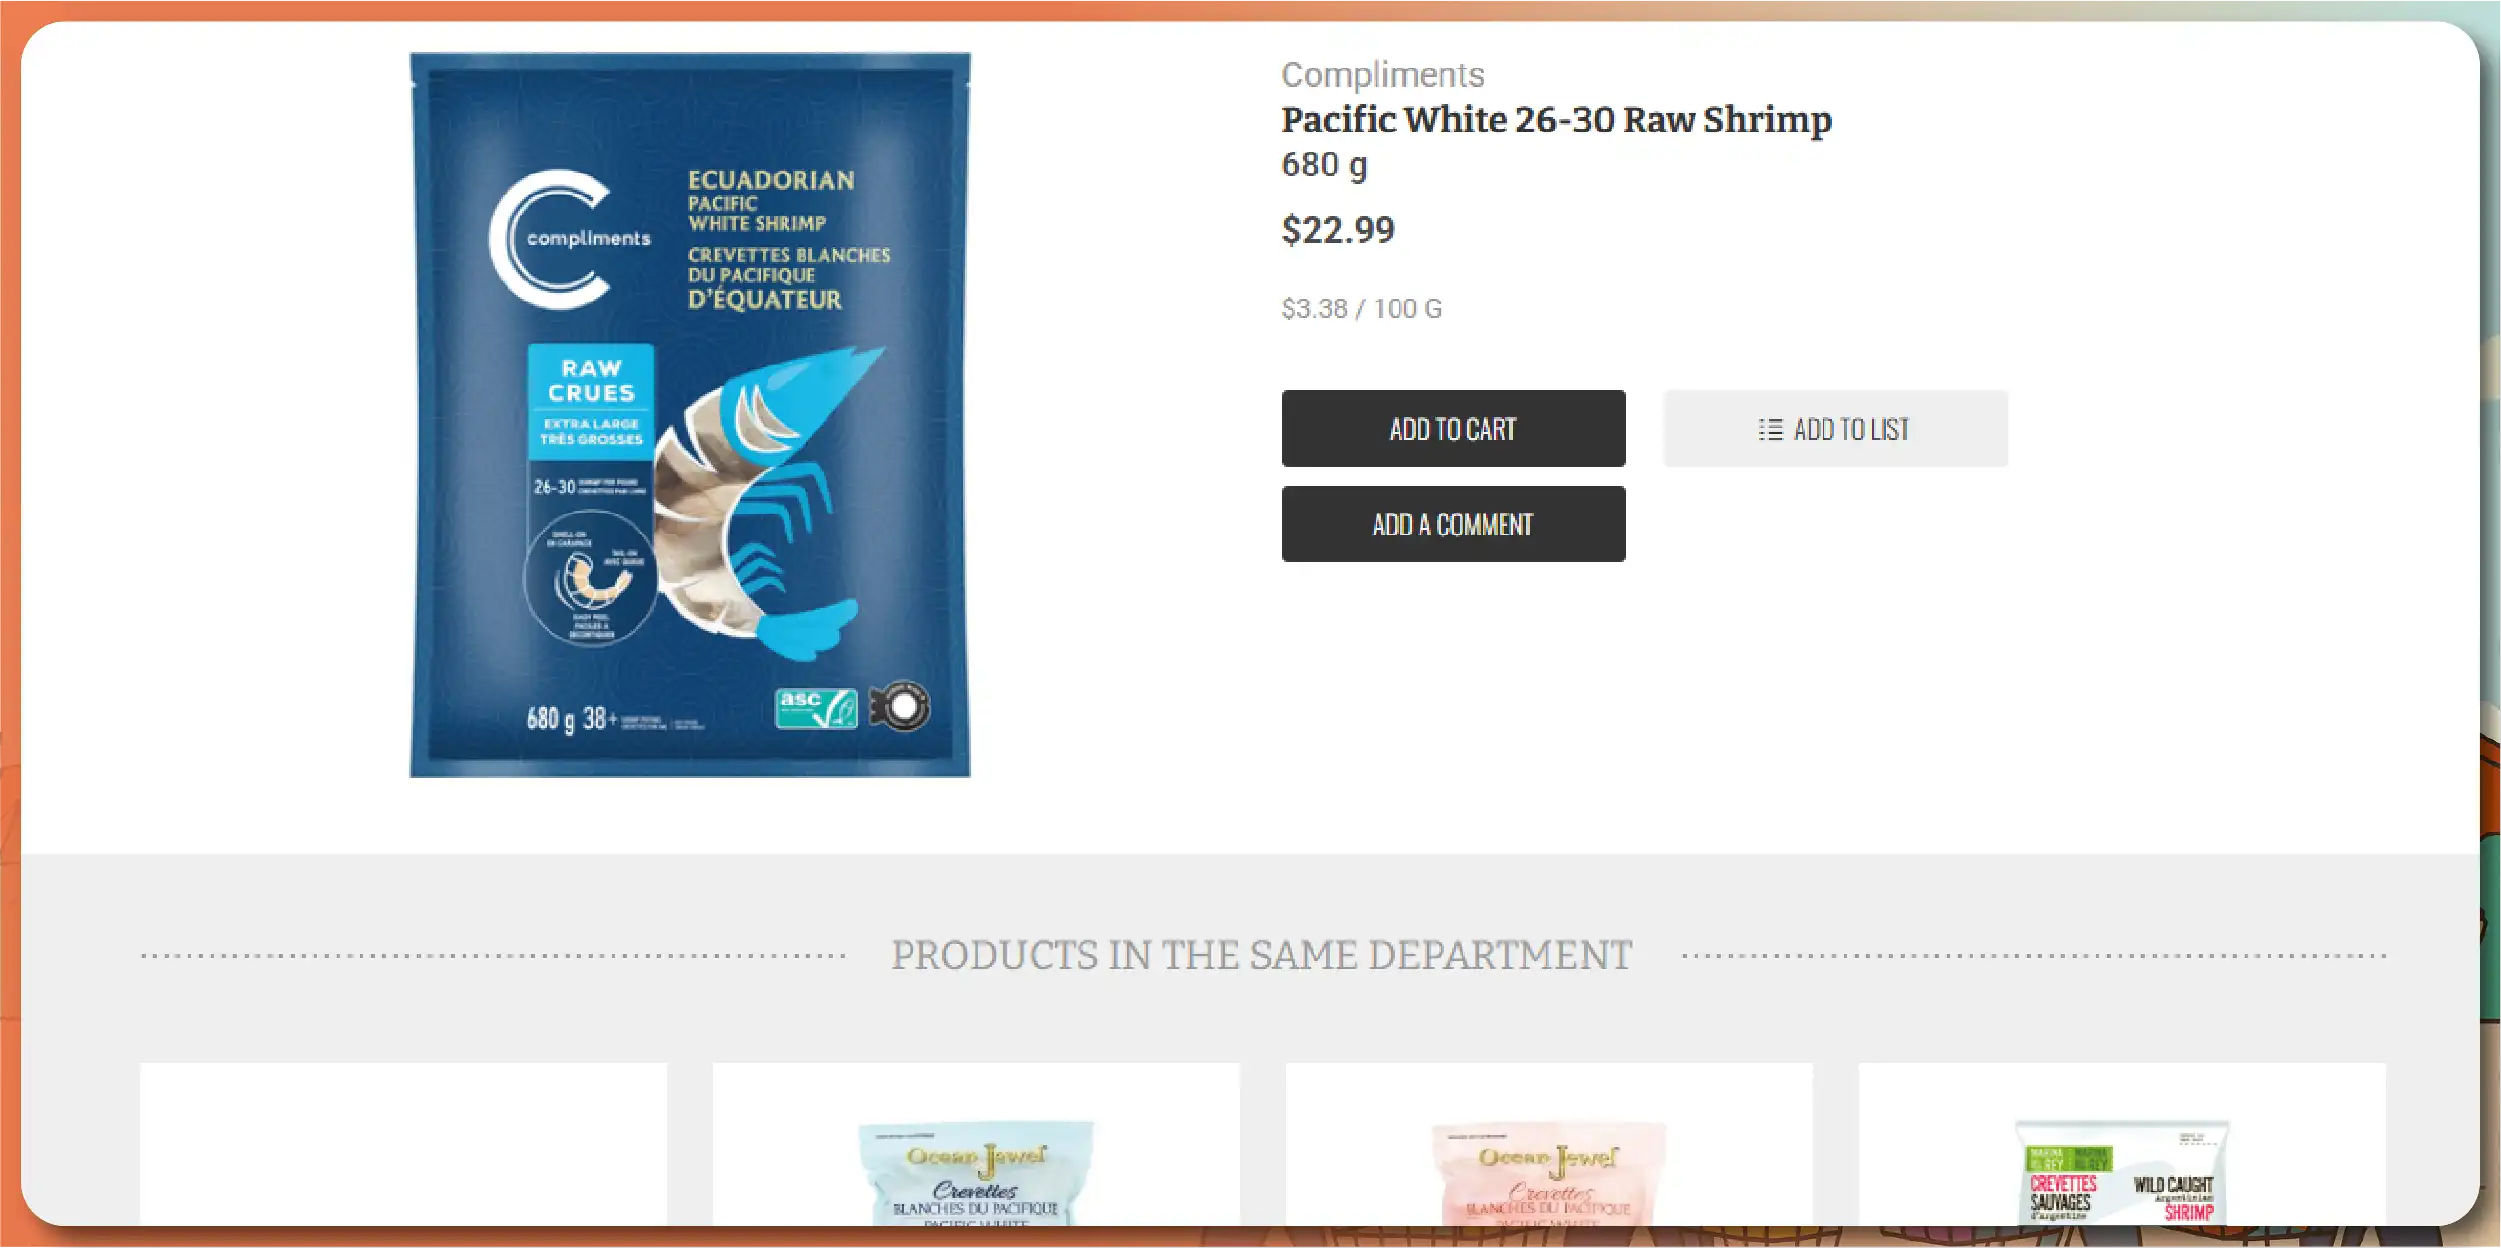
Task: Click the Add a Comment button
Action: (x=1453, y=524)
